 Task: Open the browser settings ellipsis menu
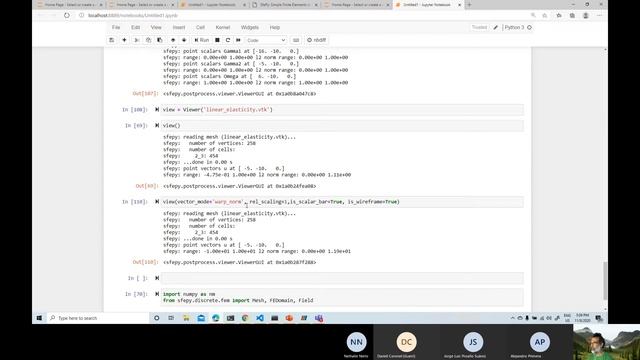[599, 15]
